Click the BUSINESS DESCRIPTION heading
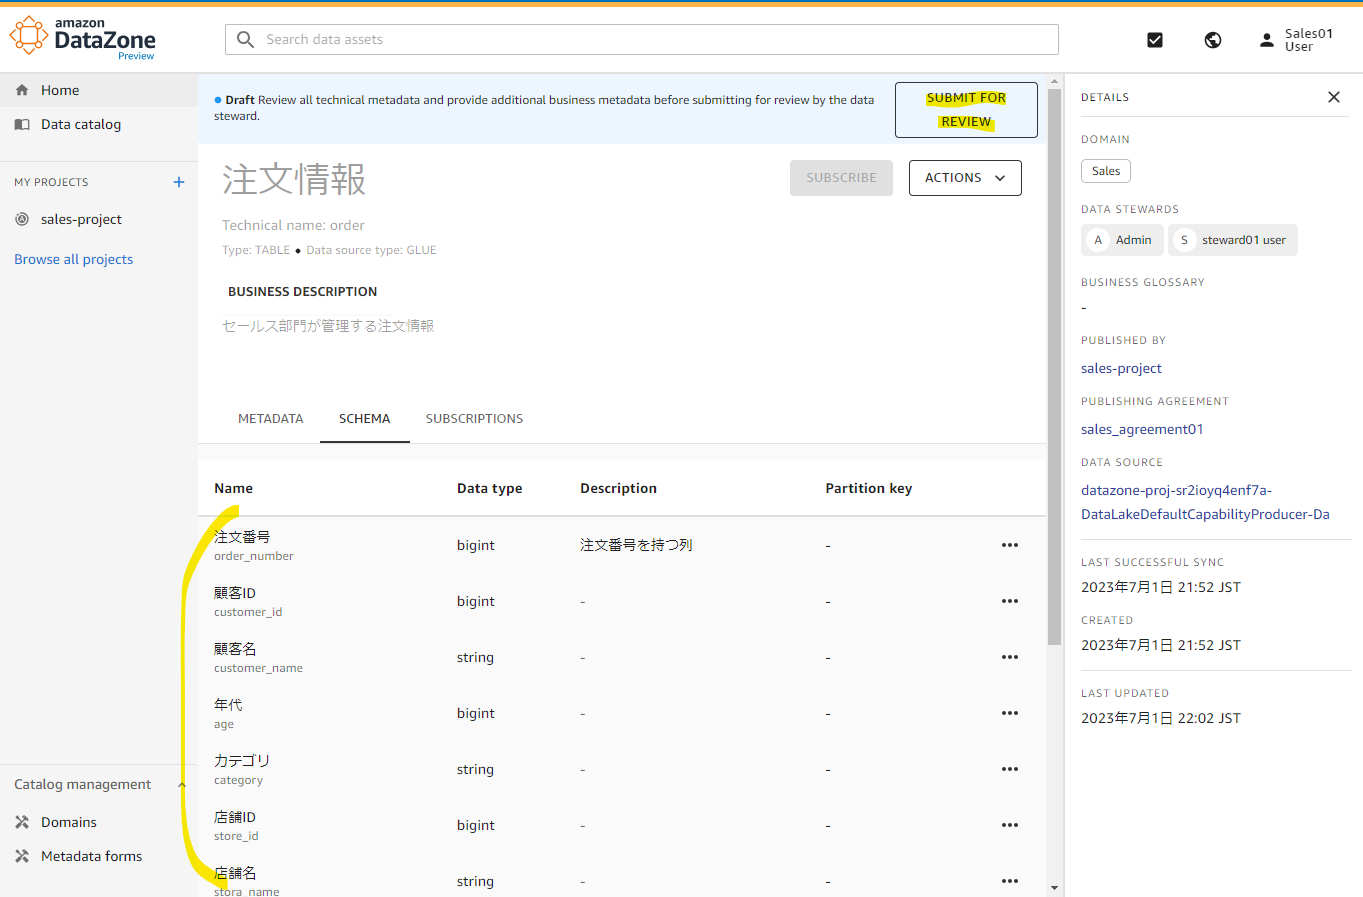1363x897 pixels. coord(302,292)
